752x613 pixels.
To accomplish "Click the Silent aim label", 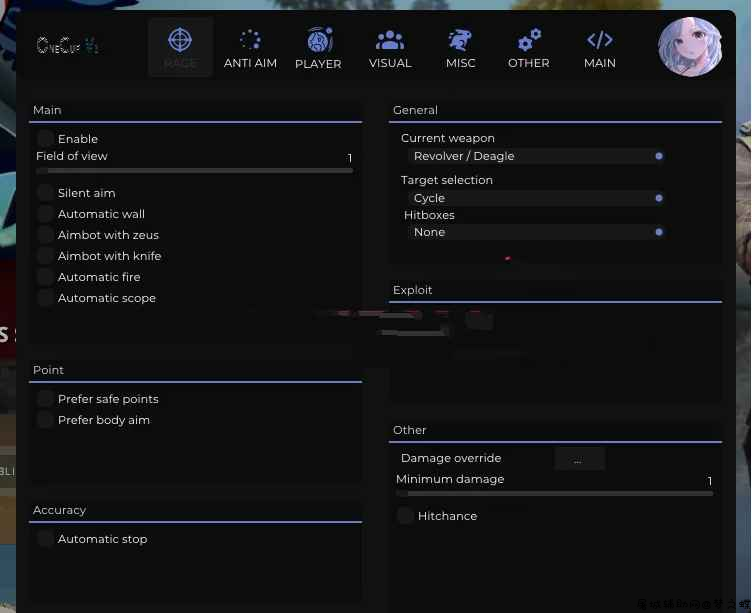I will [x=87, y=193].
